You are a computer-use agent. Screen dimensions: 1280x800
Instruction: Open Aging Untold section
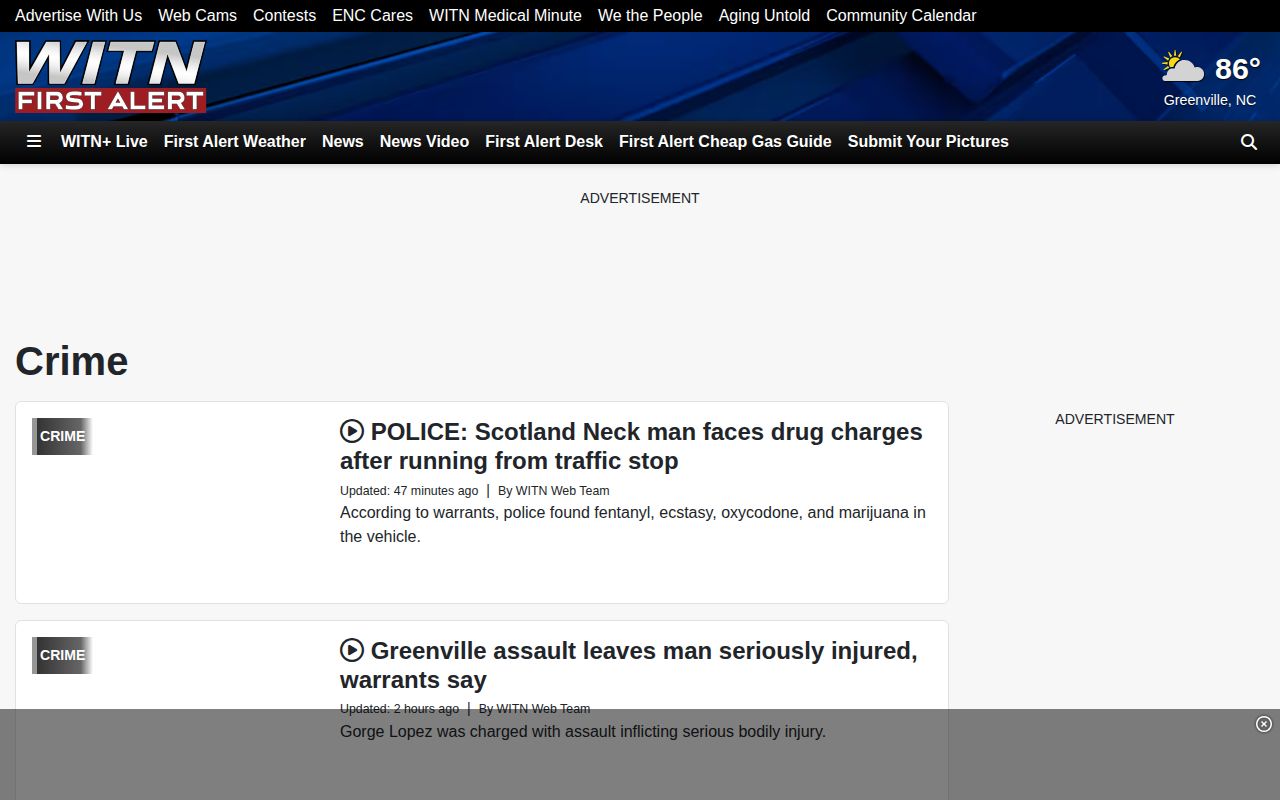tap(764, 15)
